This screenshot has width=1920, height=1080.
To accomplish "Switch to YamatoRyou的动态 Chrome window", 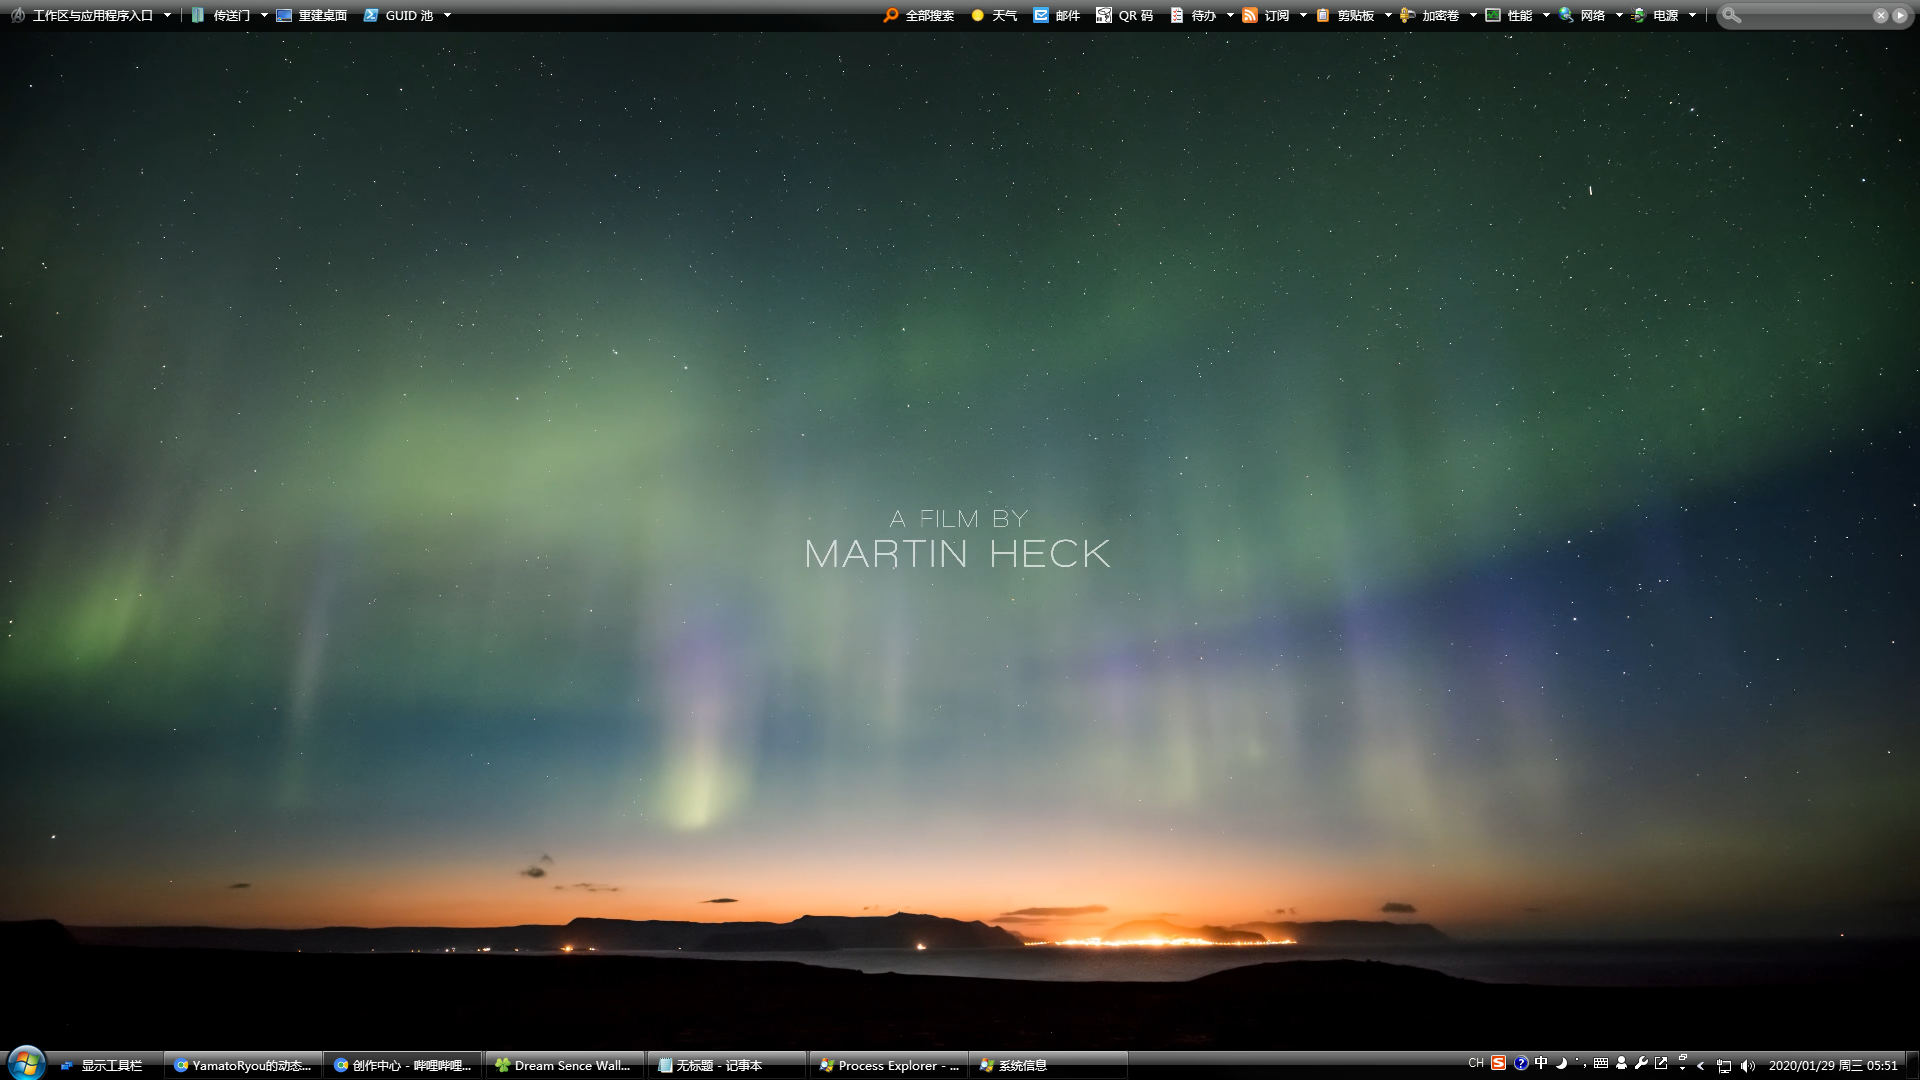I will point(243,1066).
